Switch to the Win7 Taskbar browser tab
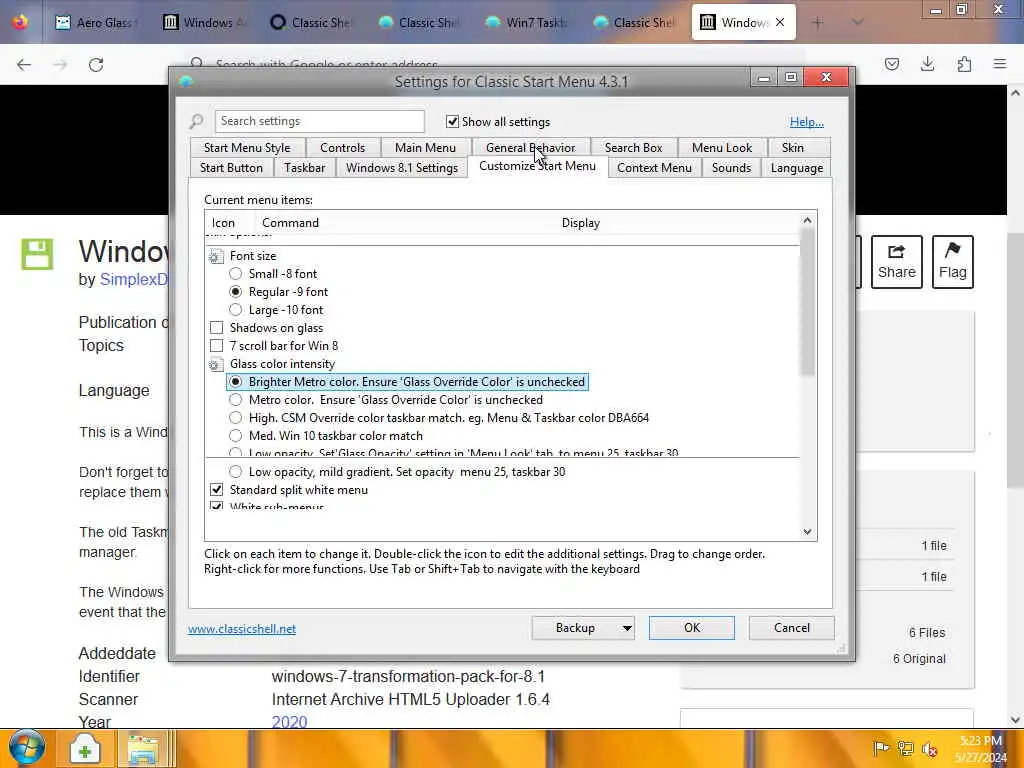 pyautogui.click(x=526, y=22)
